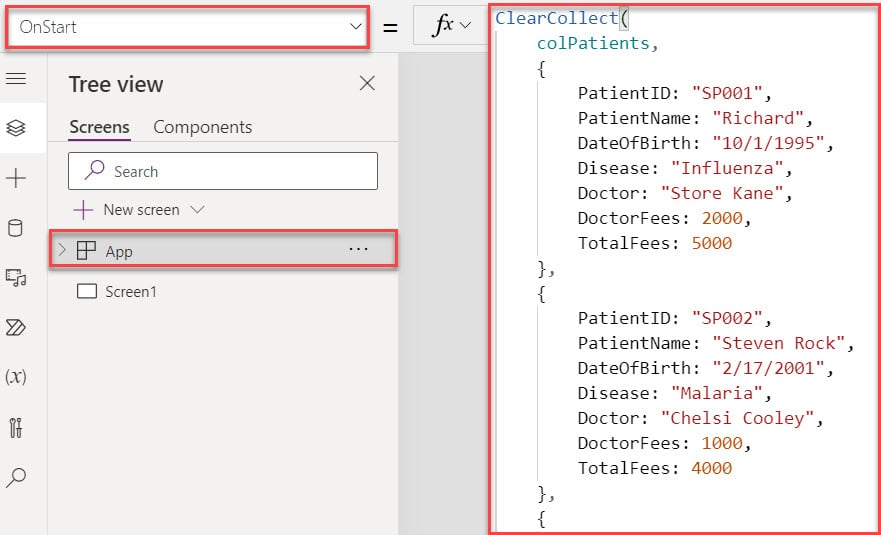This screenshot has height=535, width=881.
Task: Click the "Store Kane" Doctor value
Action: [x=721, y=193]
